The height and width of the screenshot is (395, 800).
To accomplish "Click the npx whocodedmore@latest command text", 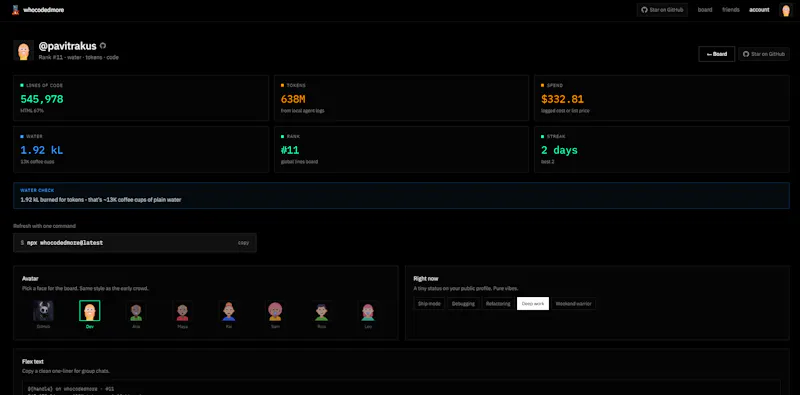I will point(65,243).
